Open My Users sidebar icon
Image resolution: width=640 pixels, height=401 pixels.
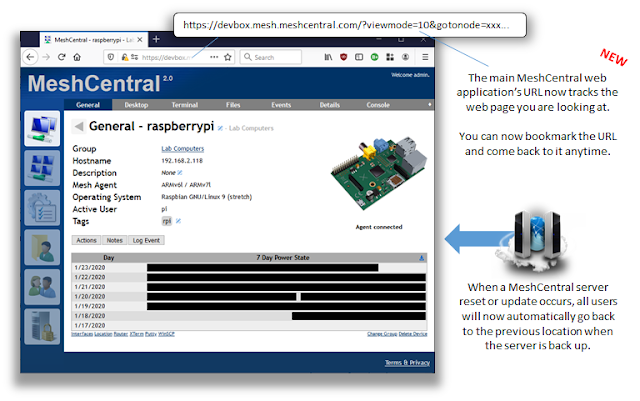(x=42, y=287)
